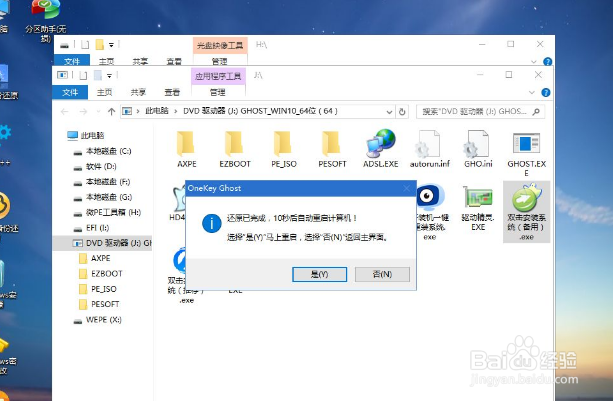
Task: Open 共享 tab in J:\ window
Action: coord(138,92)
